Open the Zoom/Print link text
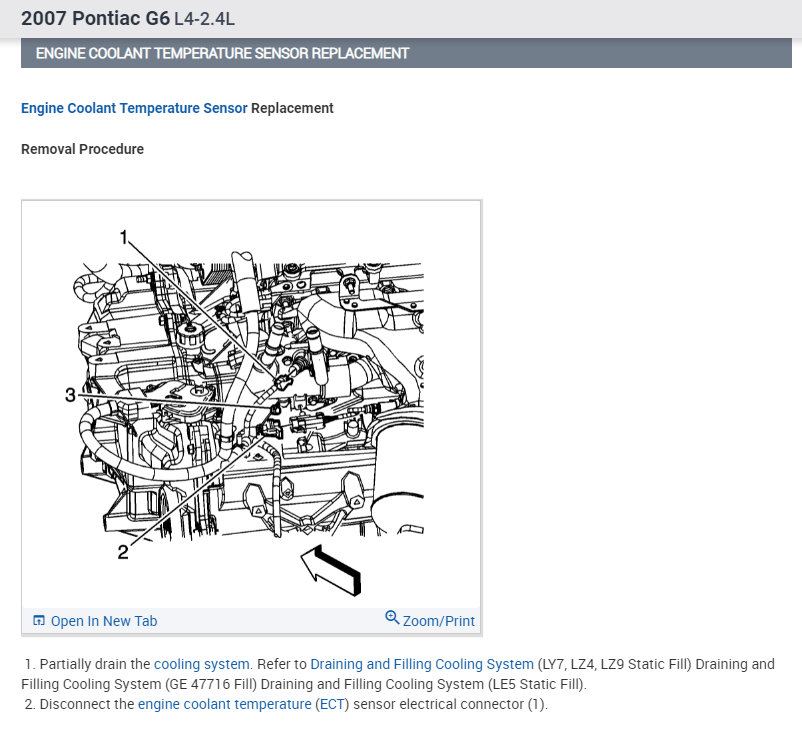802x731 pixels. pos(438,621)
